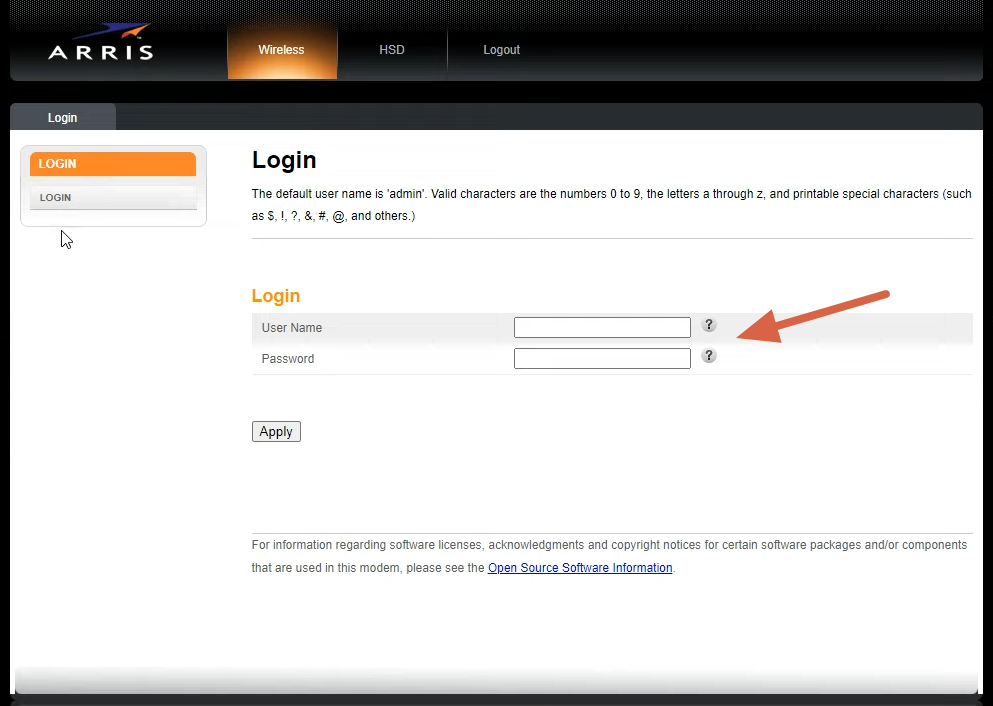Switch to the HSD tab
Screen dimensions: 993x706
[391, 49]
